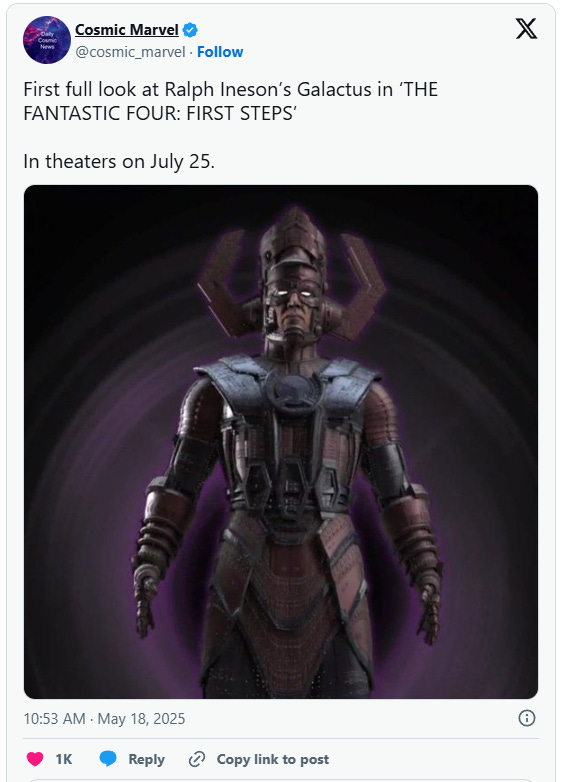Click the tweet's first line about Ralph Ineson
The image size is (562, 782).
pyautogui.click(x=230, y=90)
